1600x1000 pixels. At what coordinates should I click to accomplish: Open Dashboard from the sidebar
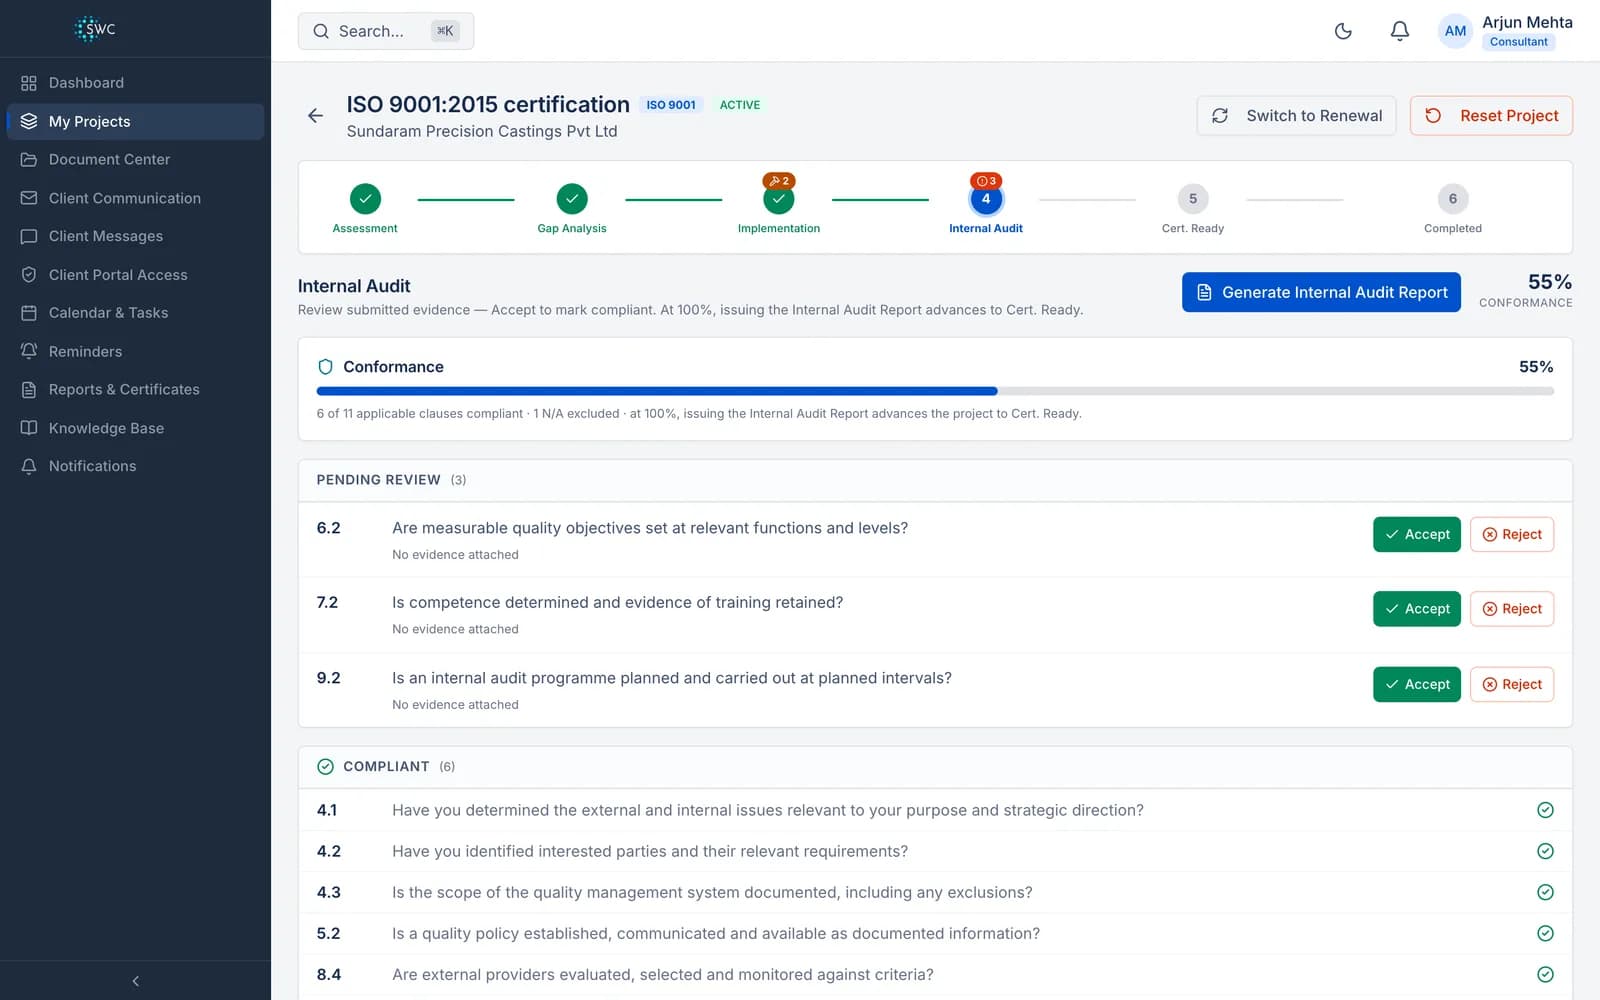135,83
